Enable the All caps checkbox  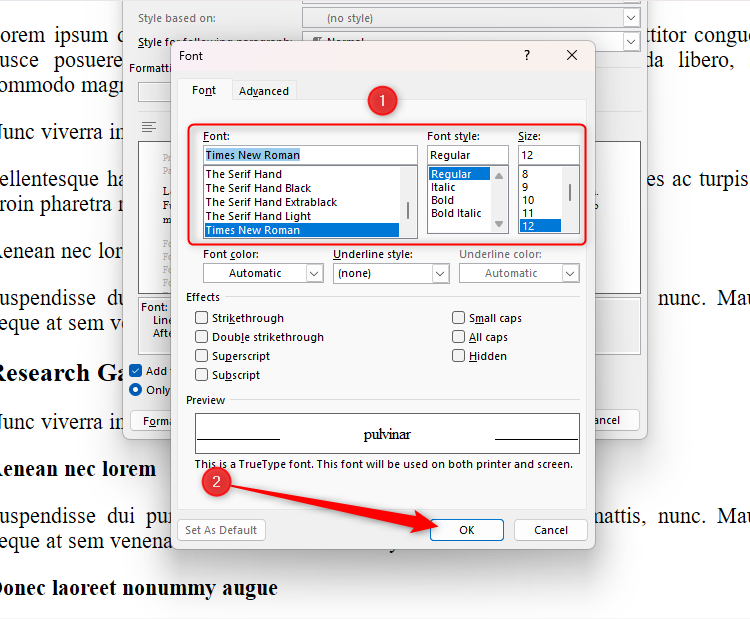(x=458, y=337)
